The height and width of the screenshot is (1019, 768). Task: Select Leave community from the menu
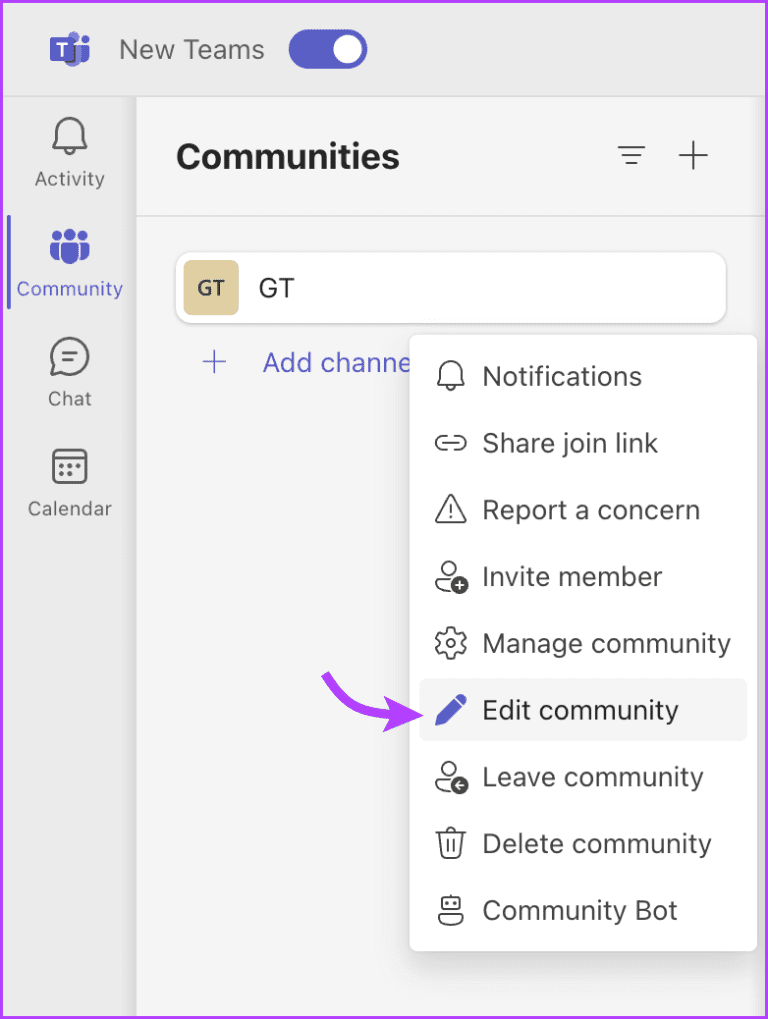pyautogui.click(x=593, y=776)
